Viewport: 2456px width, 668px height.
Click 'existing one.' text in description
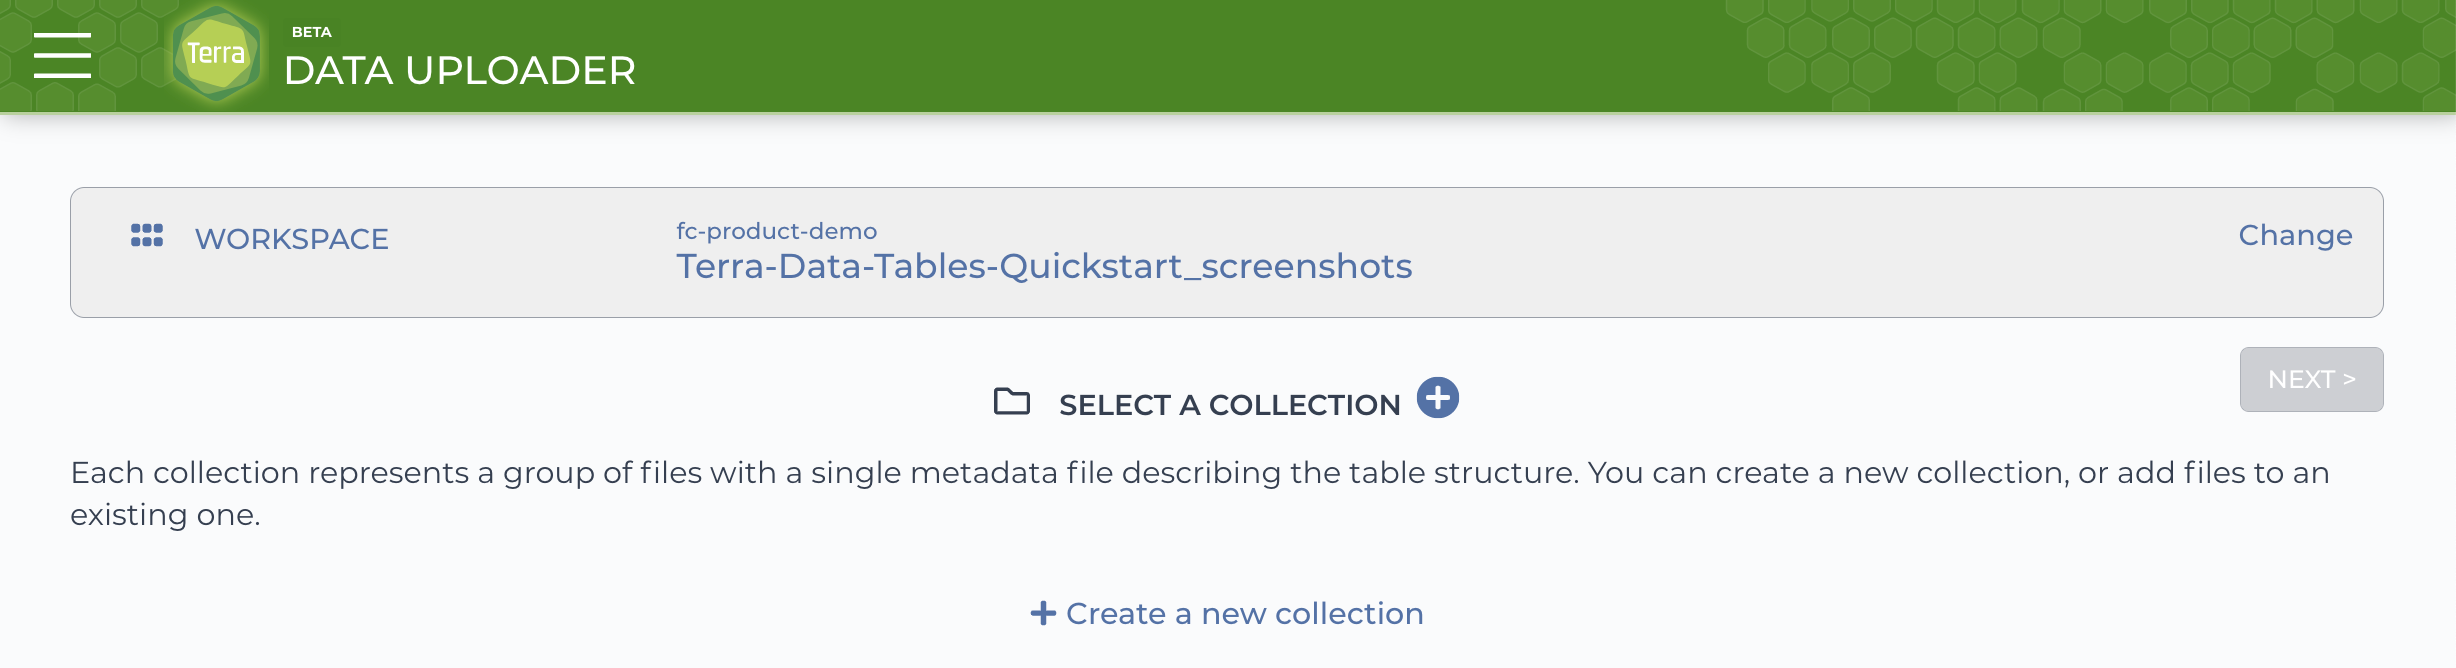pyautogui.click(x=165, y=515)
